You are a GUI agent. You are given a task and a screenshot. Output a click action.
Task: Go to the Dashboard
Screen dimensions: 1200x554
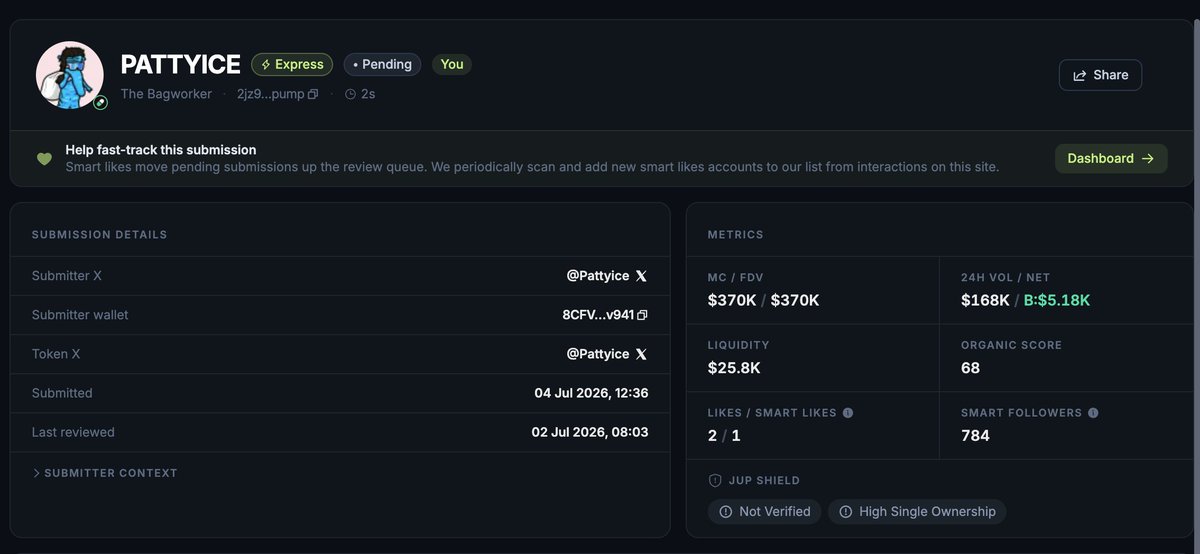point(1111,158)
